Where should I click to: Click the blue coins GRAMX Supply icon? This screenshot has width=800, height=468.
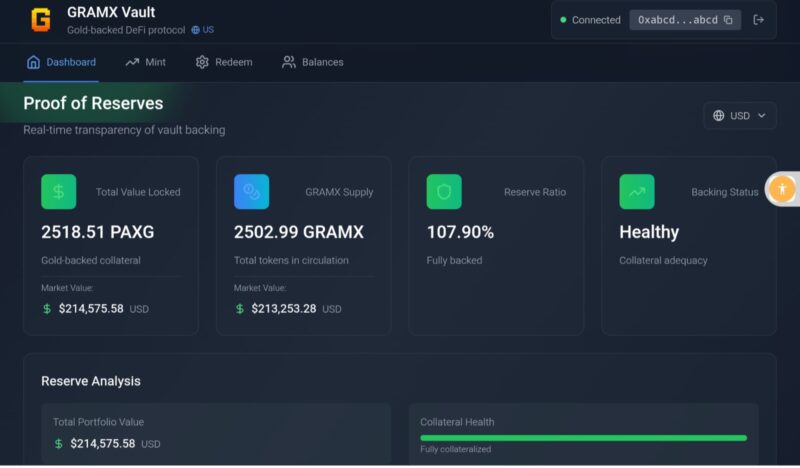(x=251, y=191)
